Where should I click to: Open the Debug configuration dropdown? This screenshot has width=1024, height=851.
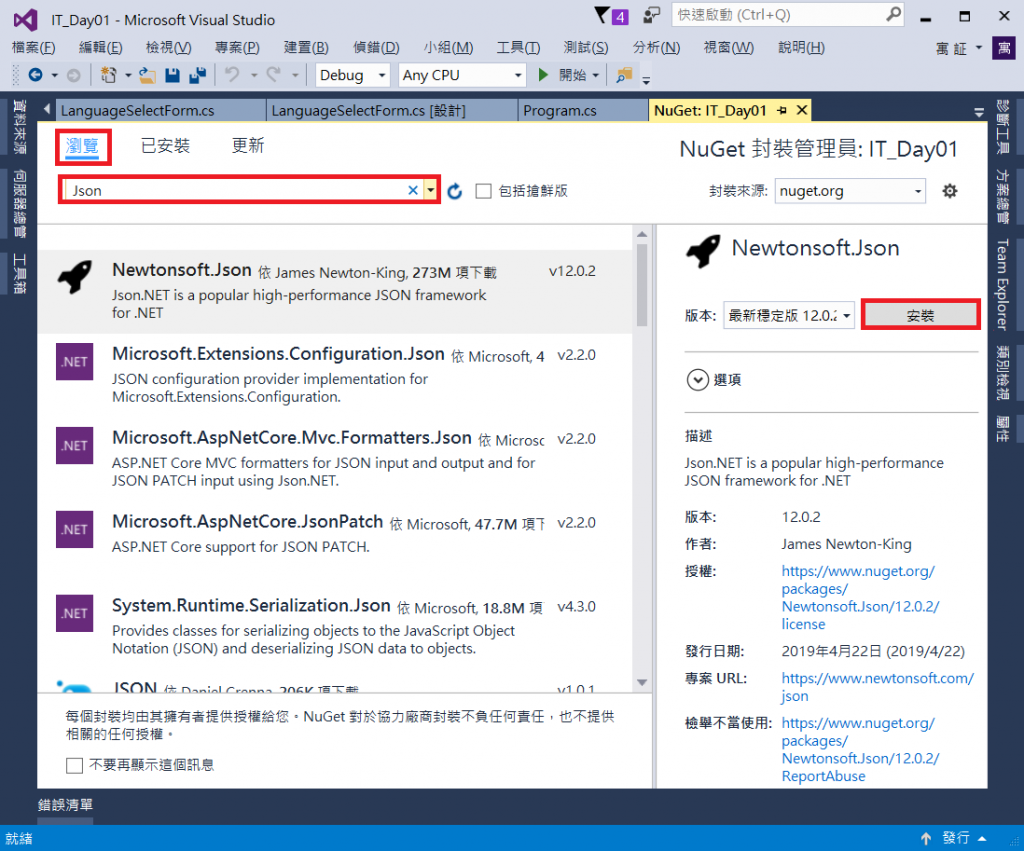(x=353, y=75)
